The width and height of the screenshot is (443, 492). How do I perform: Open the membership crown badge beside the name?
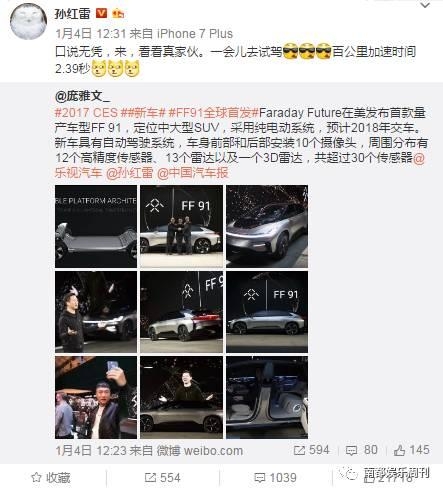point(118,14)
